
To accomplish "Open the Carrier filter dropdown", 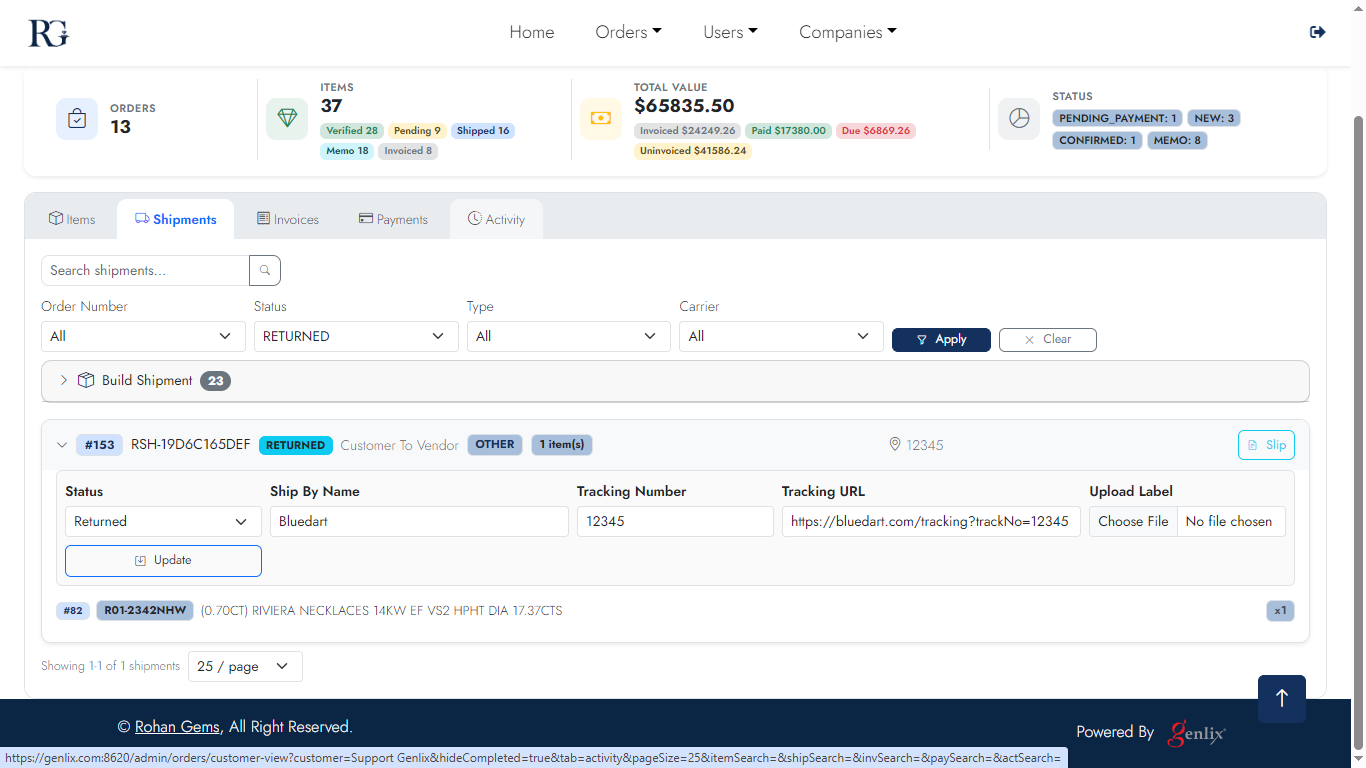I will [x=780, y=337].
